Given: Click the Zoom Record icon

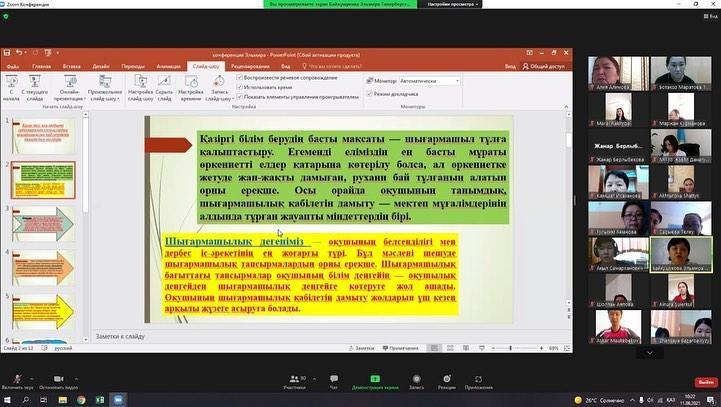Looking at the screenshot, I should (416, 378).
